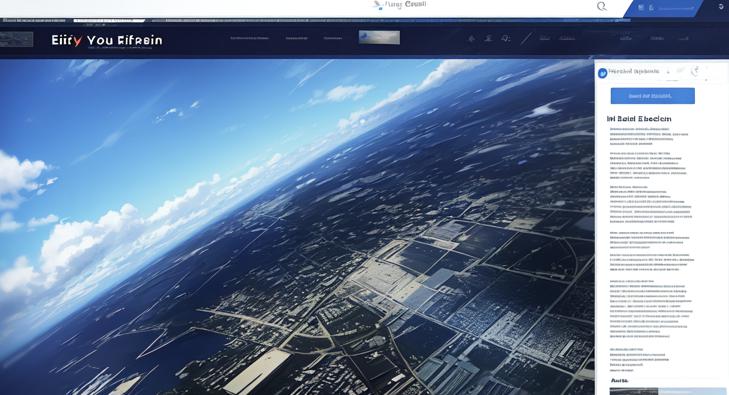Screen dimensions: 729x395
Task: Open the third navigation menu item in header
Action: pos(332,38)
